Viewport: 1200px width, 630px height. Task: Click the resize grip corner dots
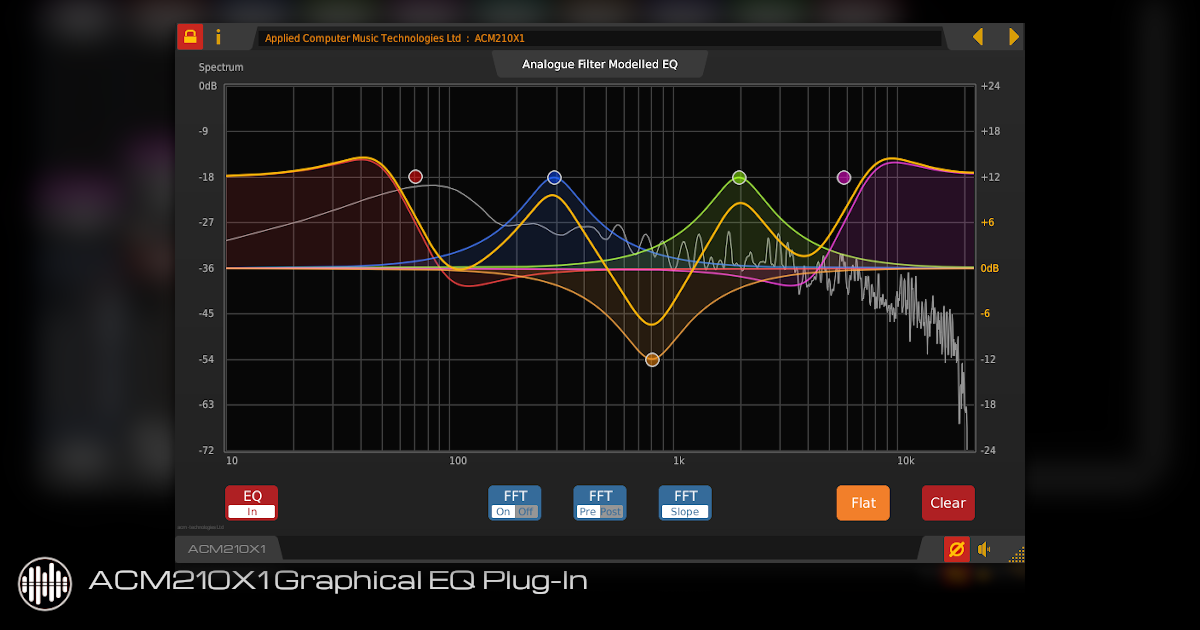click(x=1016, y=554)
